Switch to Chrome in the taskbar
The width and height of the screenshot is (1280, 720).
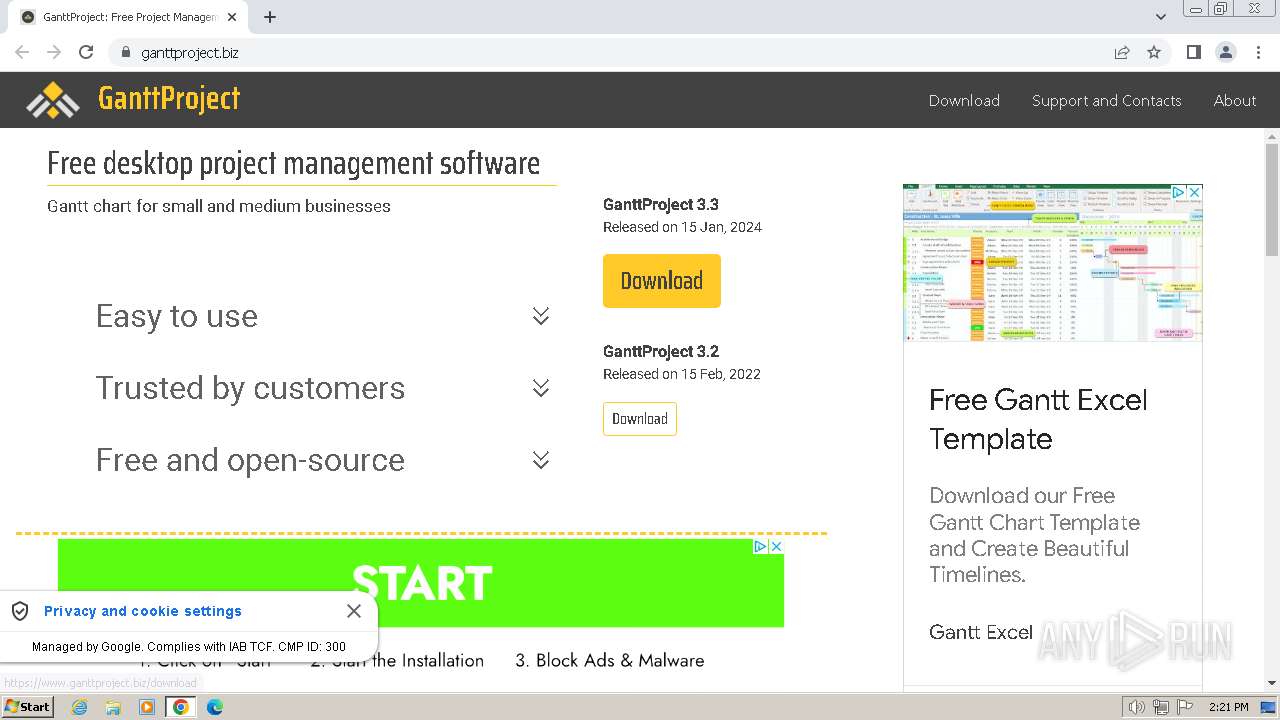coord(181,707)
